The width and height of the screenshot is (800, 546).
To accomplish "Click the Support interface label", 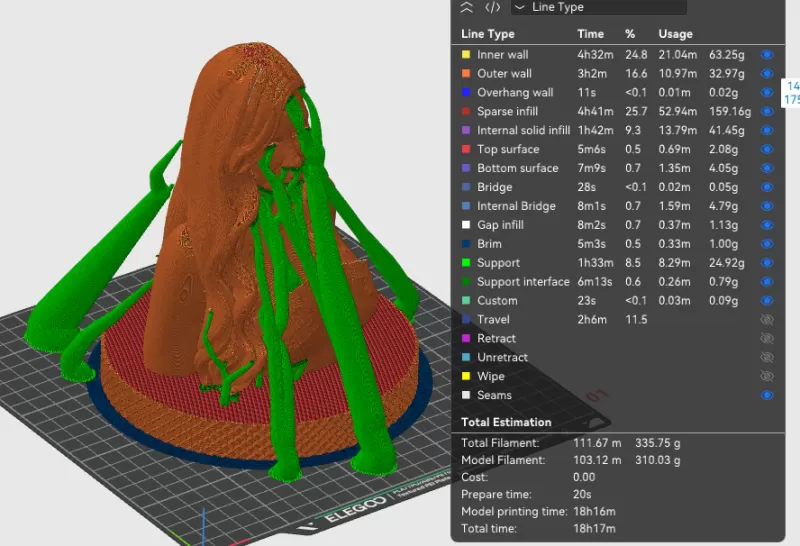I will coord(523,282).
